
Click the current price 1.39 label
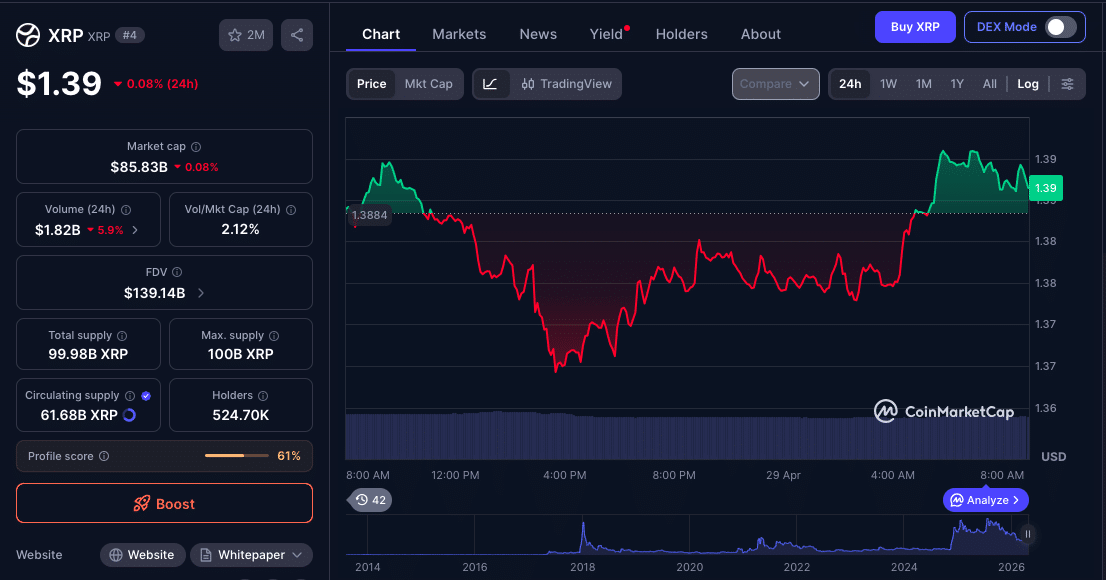[x=1045, y=188]
